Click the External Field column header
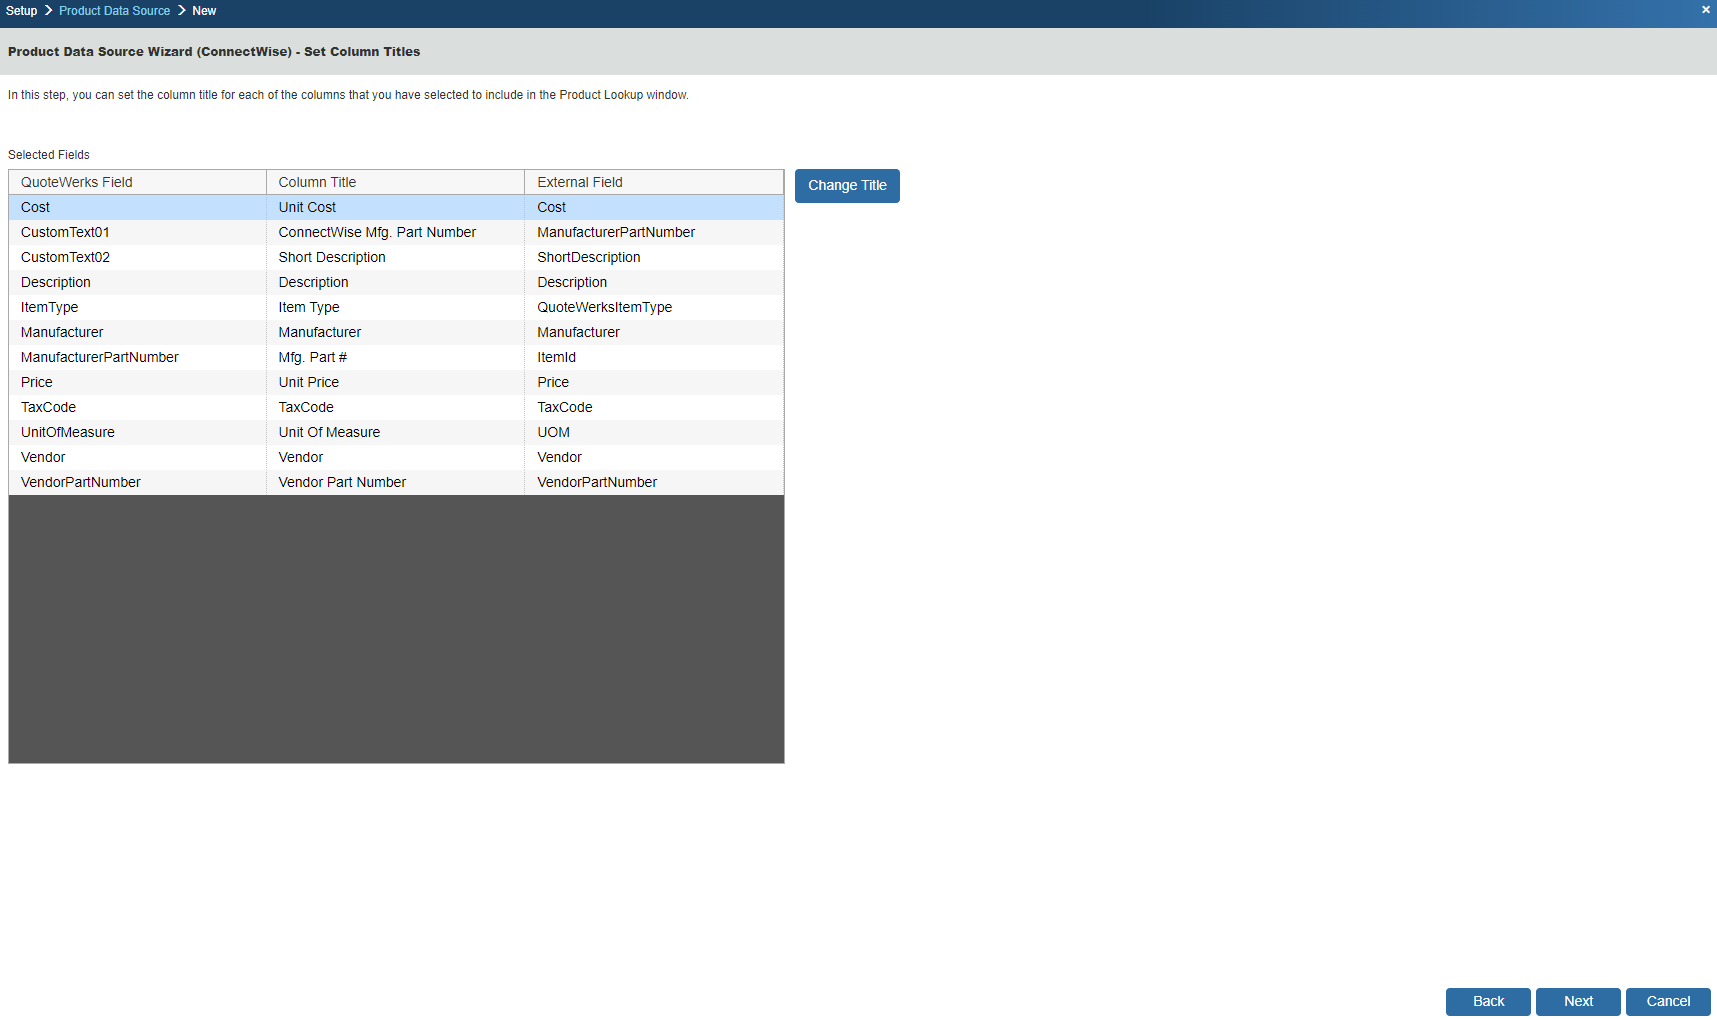Image resolution: width=1717 pixels, height=1020 pixels. pos(653,182)
